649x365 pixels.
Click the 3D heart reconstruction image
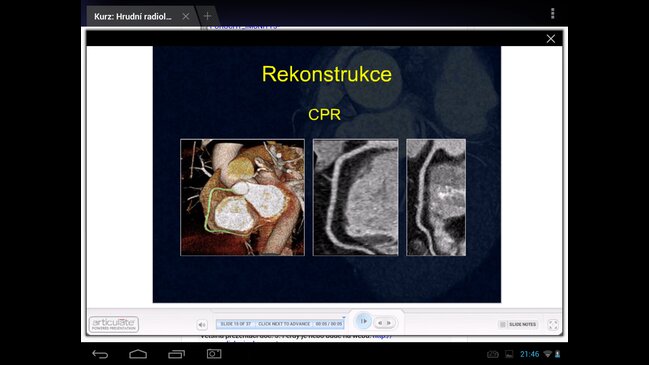click(242, 197)
